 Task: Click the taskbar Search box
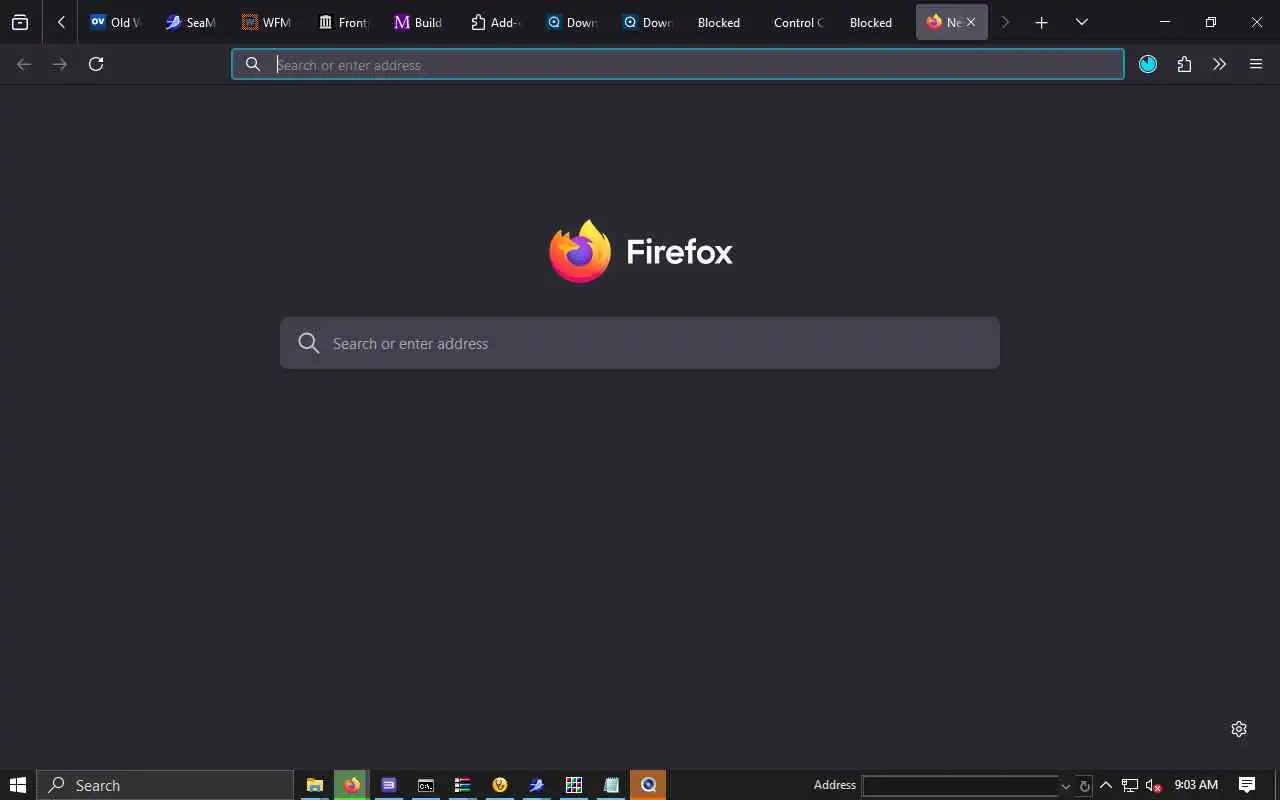click(x=165, y=785)
